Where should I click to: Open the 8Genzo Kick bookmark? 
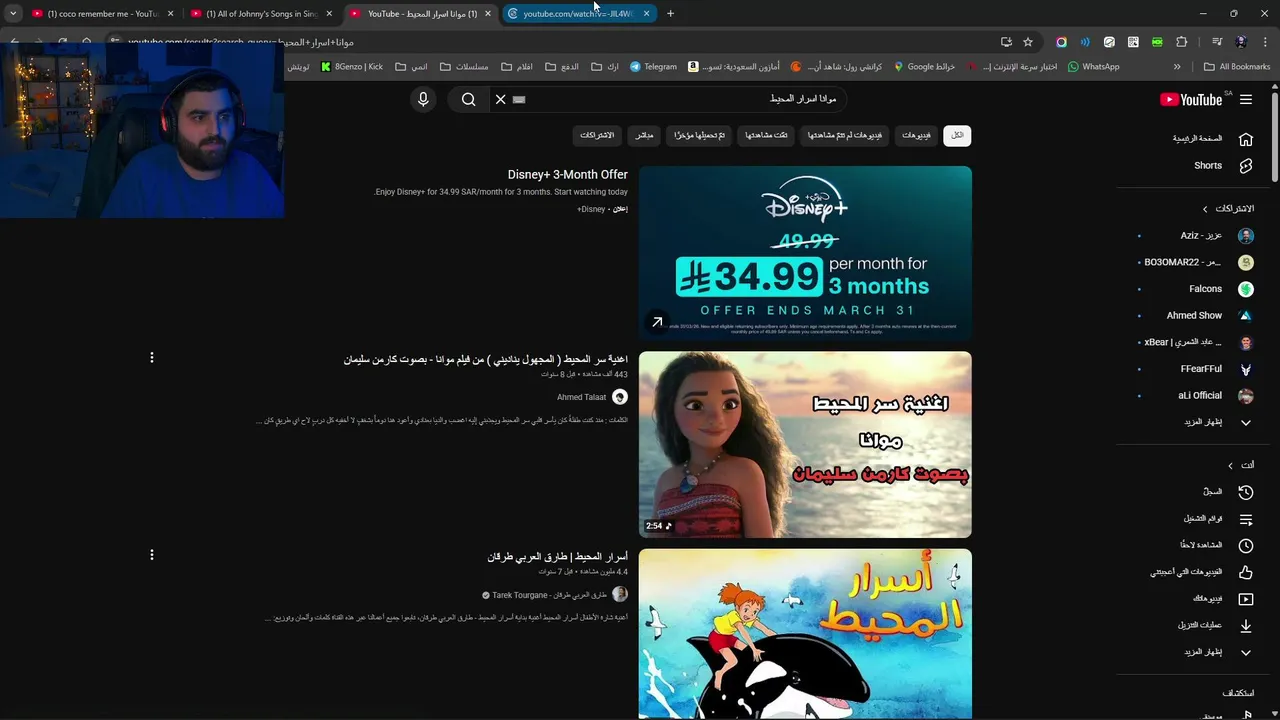pyautogui.click(x=352, y=67)
